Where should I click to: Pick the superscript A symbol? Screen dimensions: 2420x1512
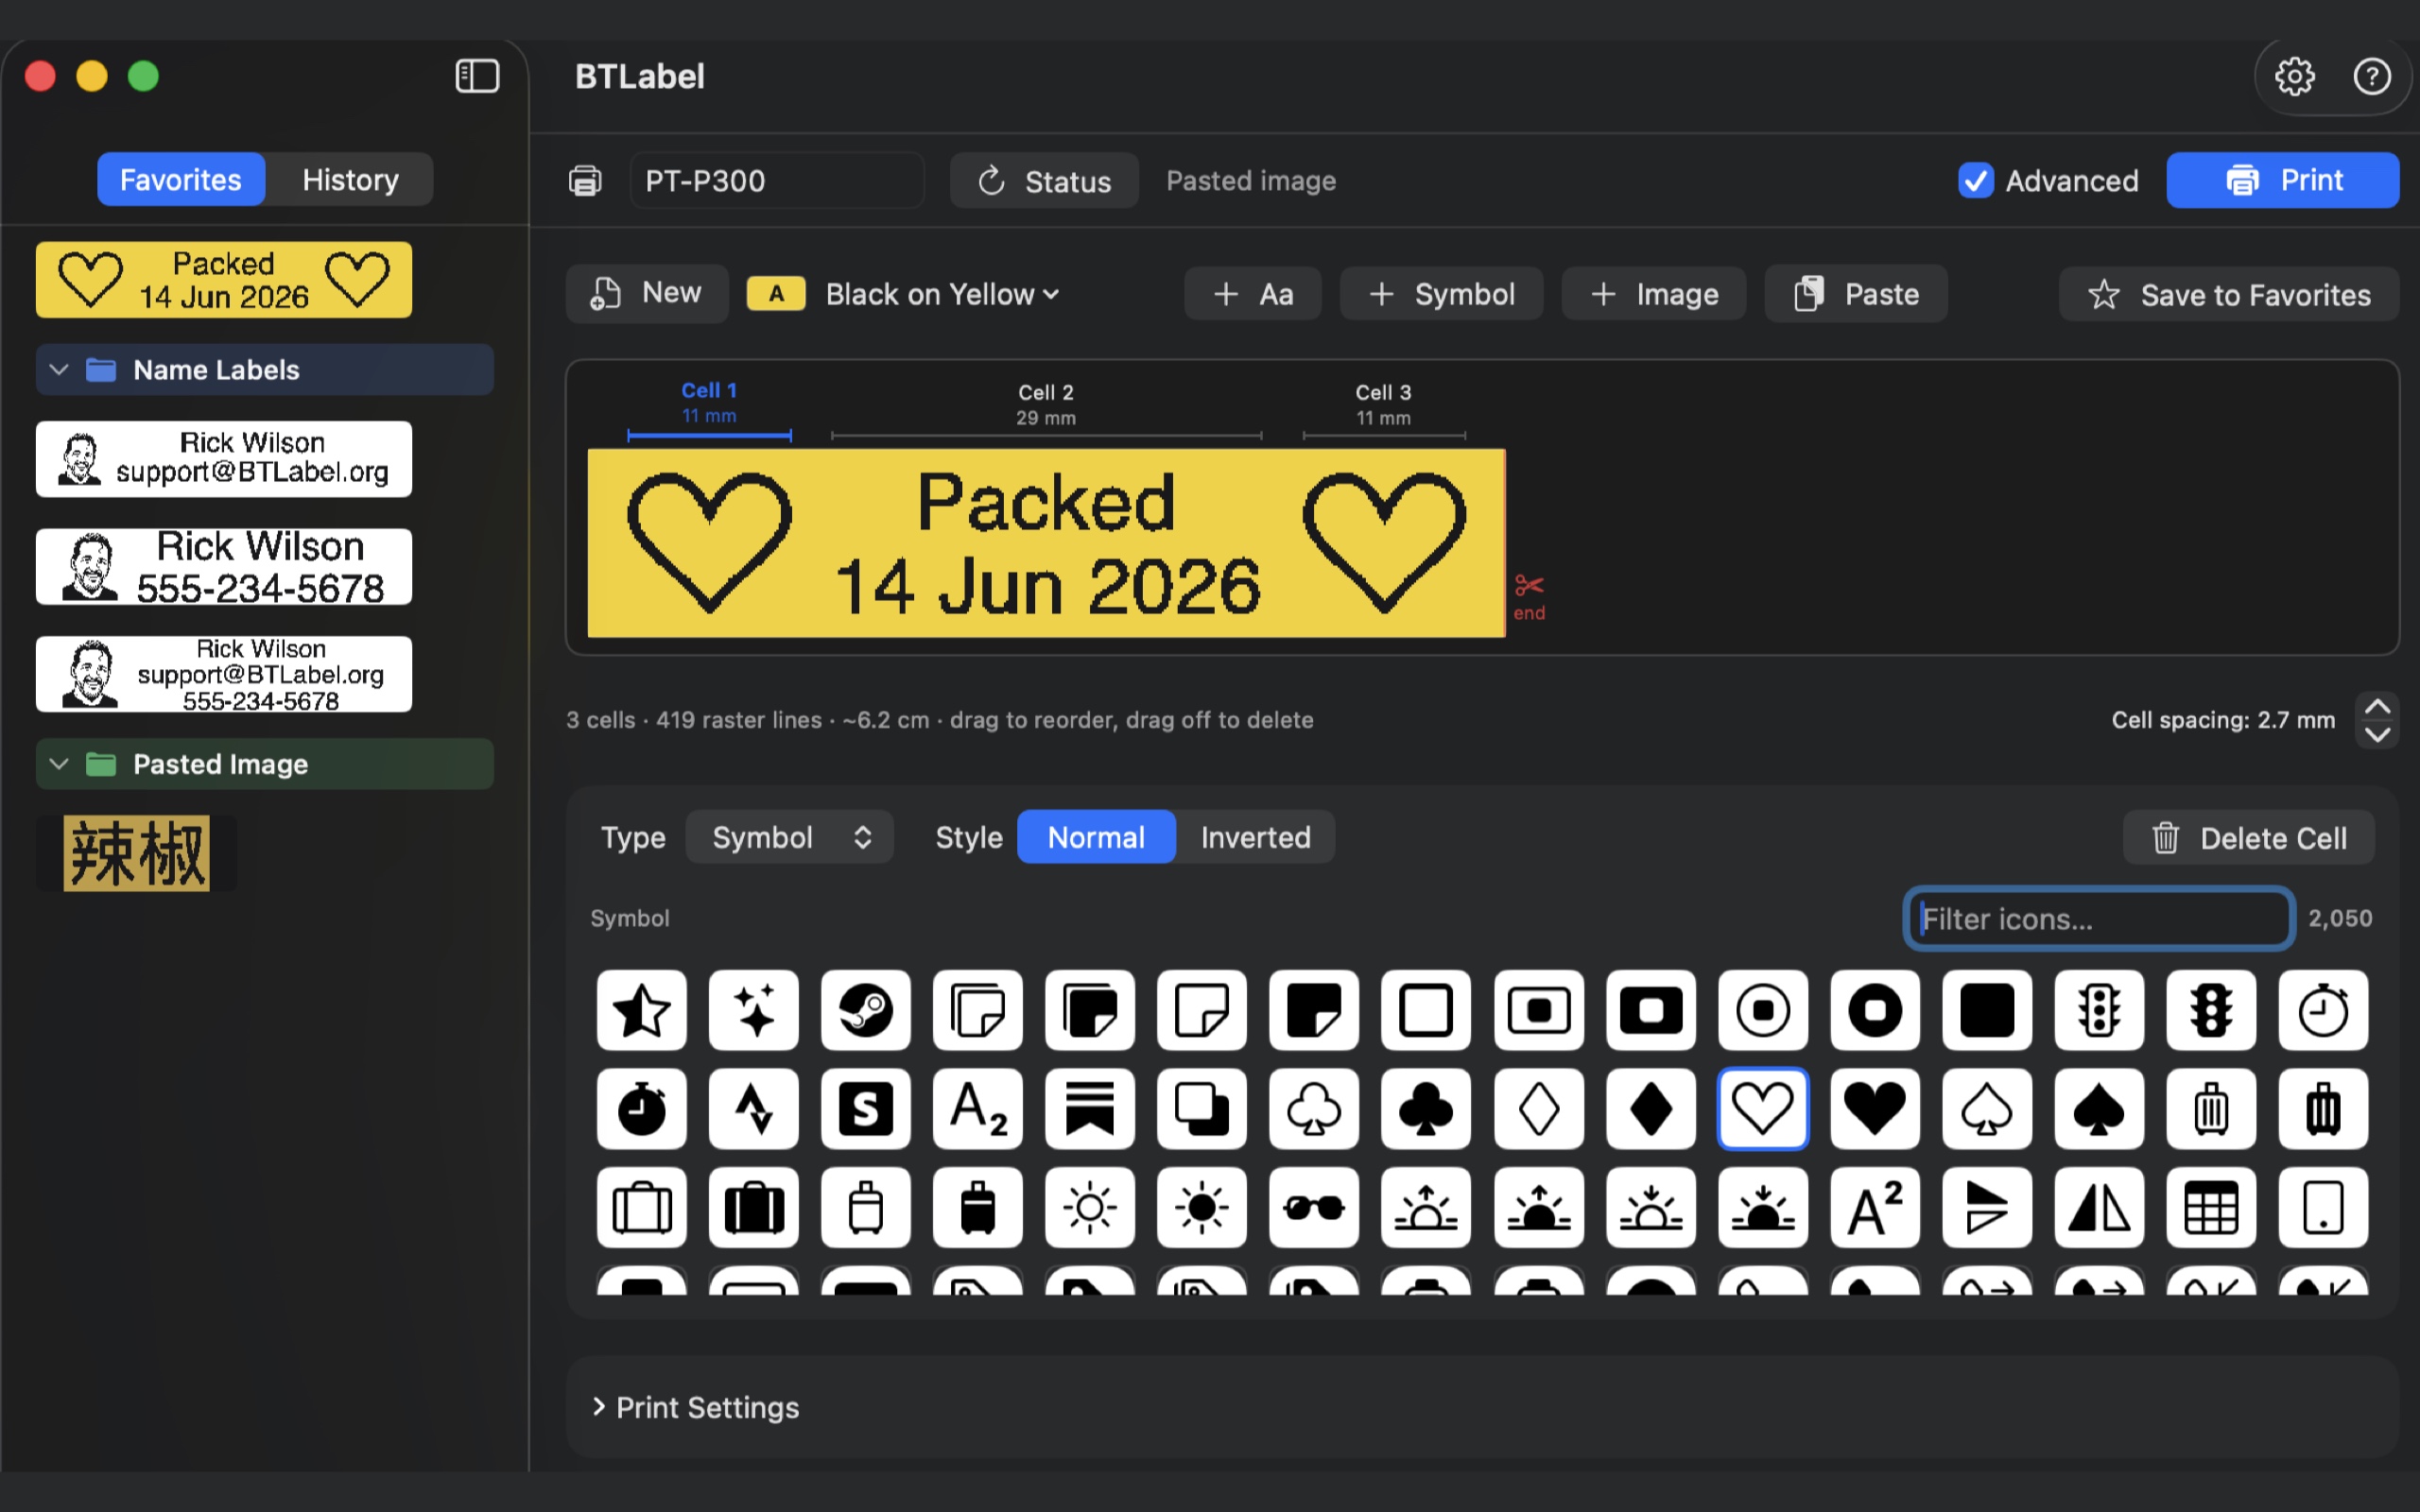[1875, 1208]
